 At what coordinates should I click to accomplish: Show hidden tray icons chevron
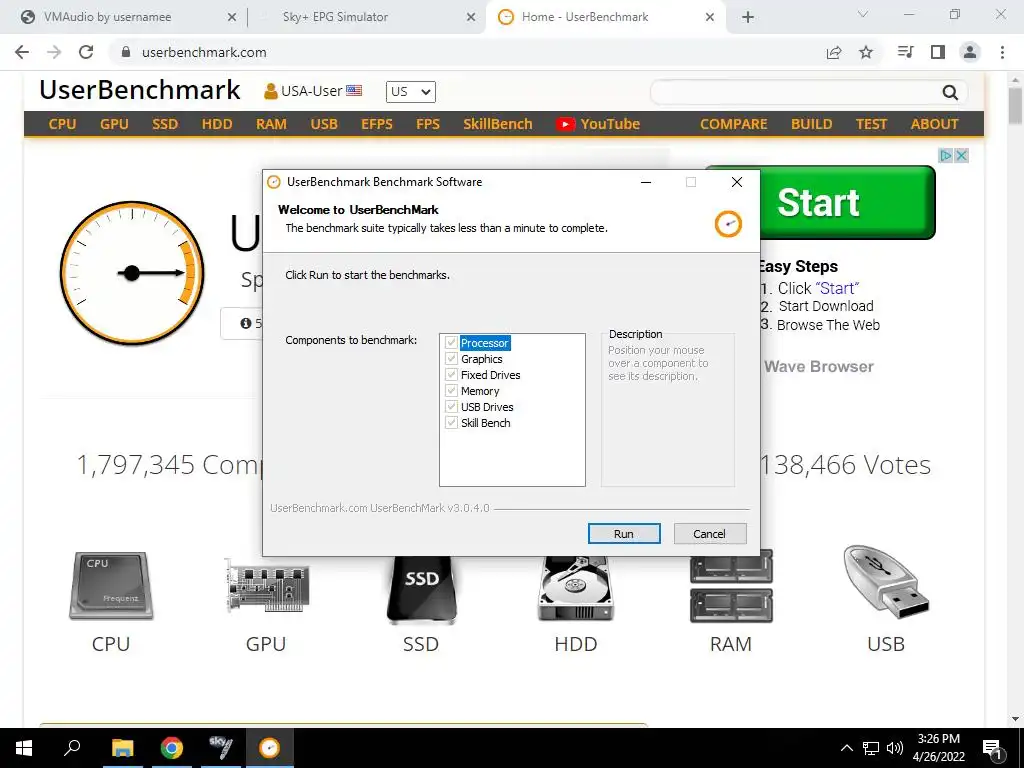tap(846, 748)
